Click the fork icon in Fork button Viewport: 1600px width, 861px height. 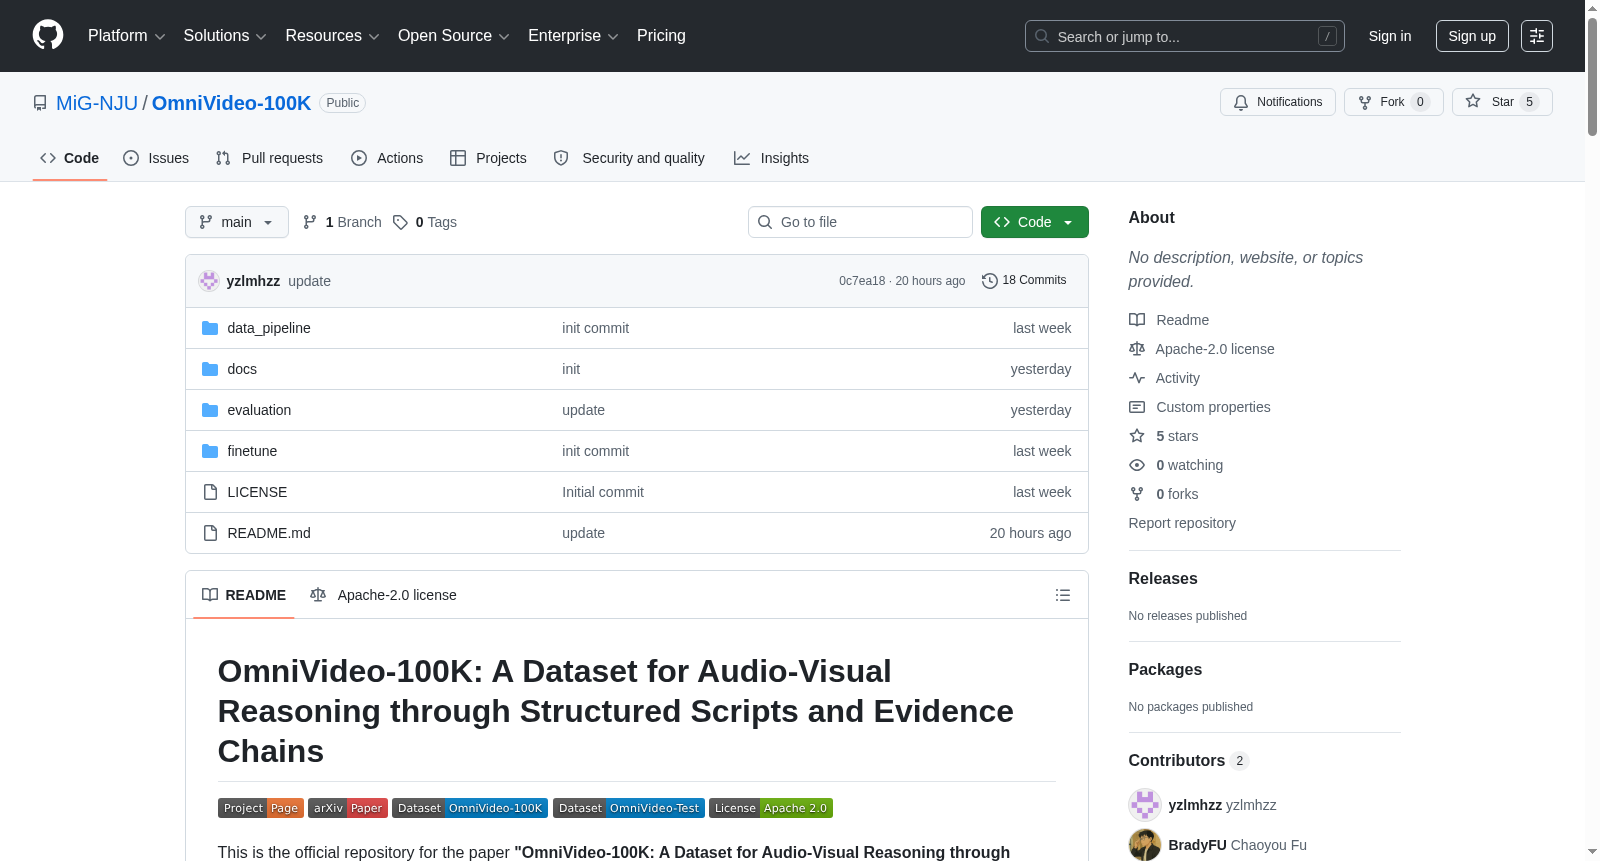[1365, 102]
